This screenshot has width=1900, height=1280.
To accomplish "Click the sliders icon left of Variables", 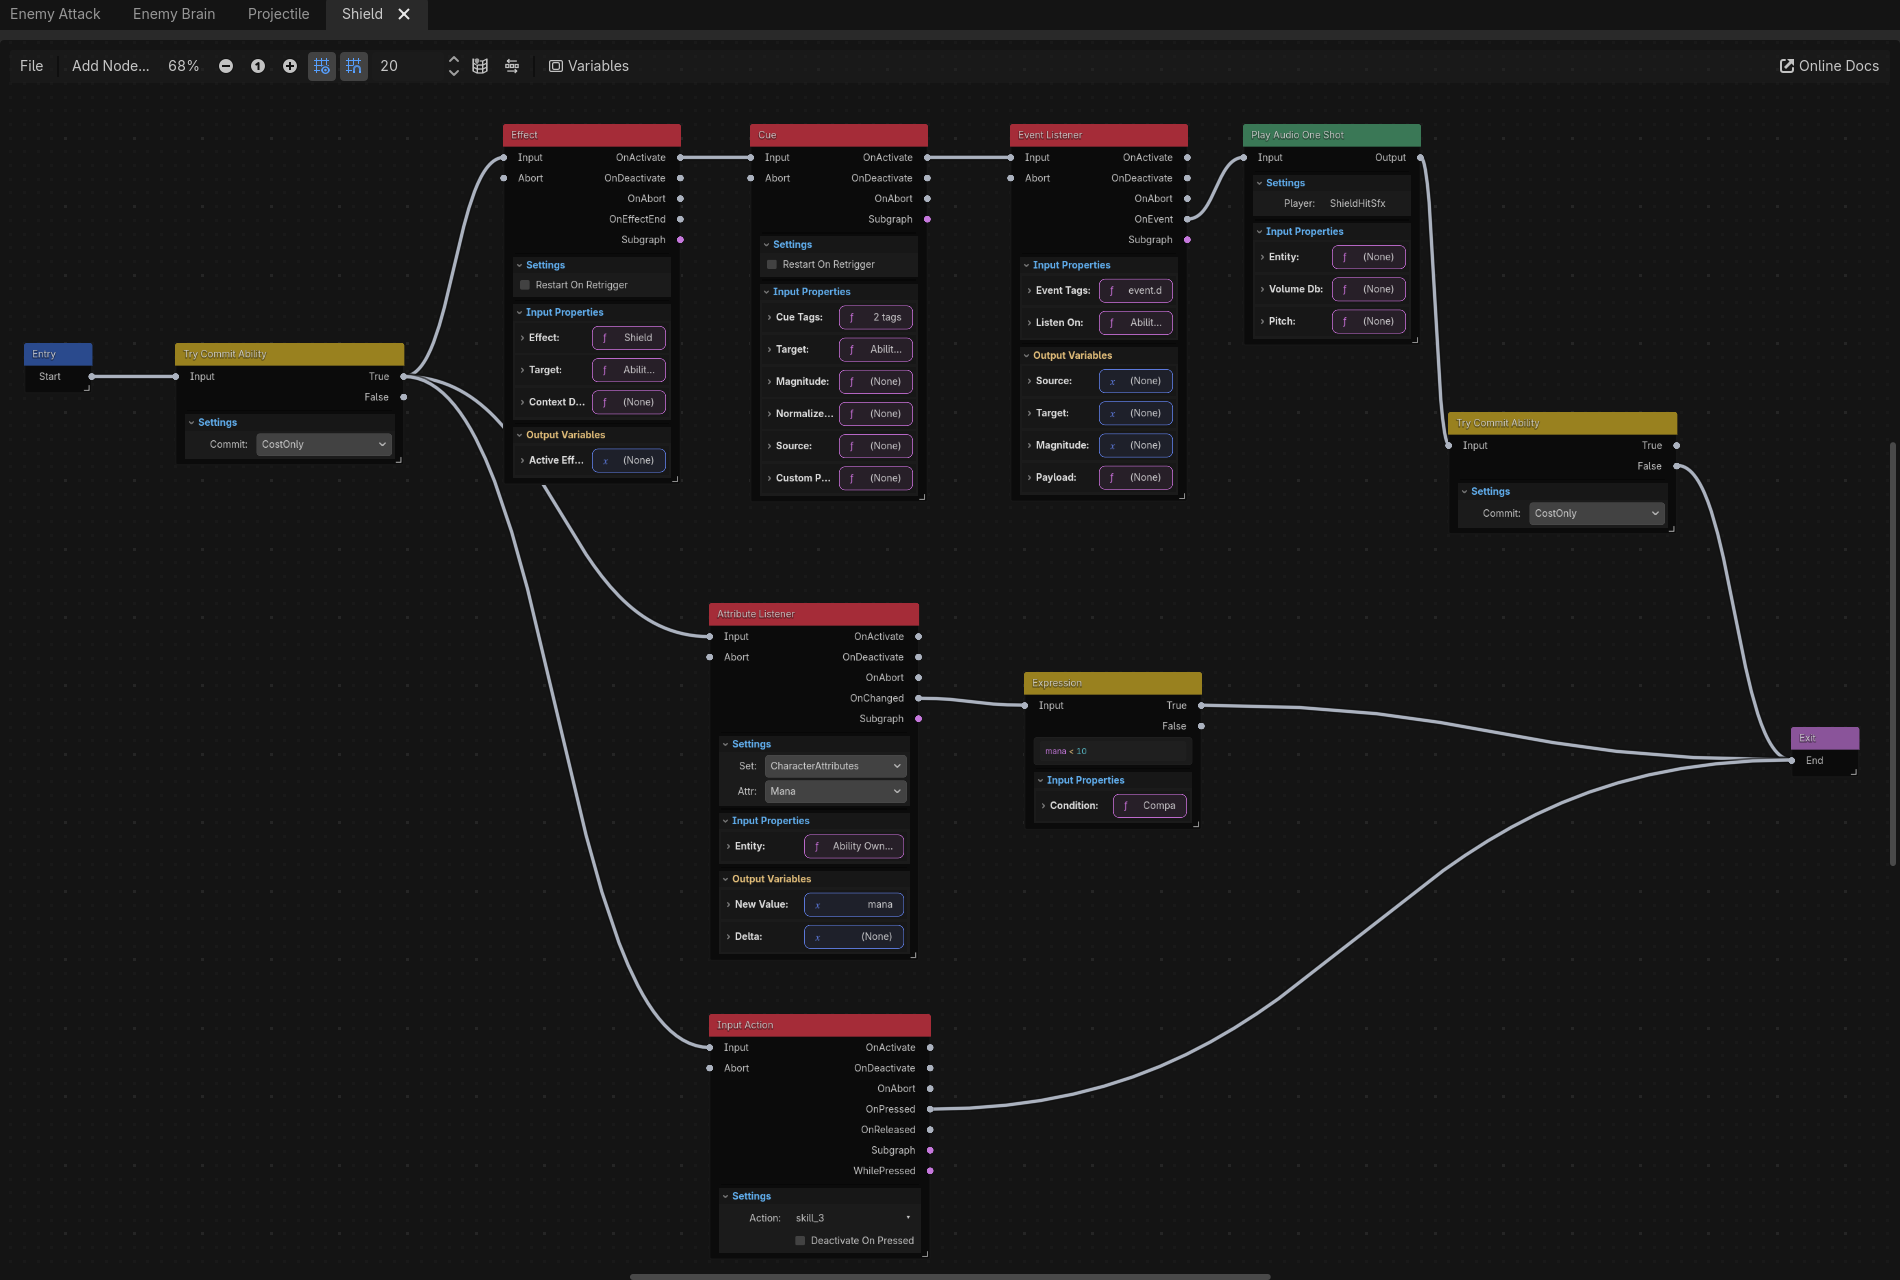I will (x=512, y=66).
